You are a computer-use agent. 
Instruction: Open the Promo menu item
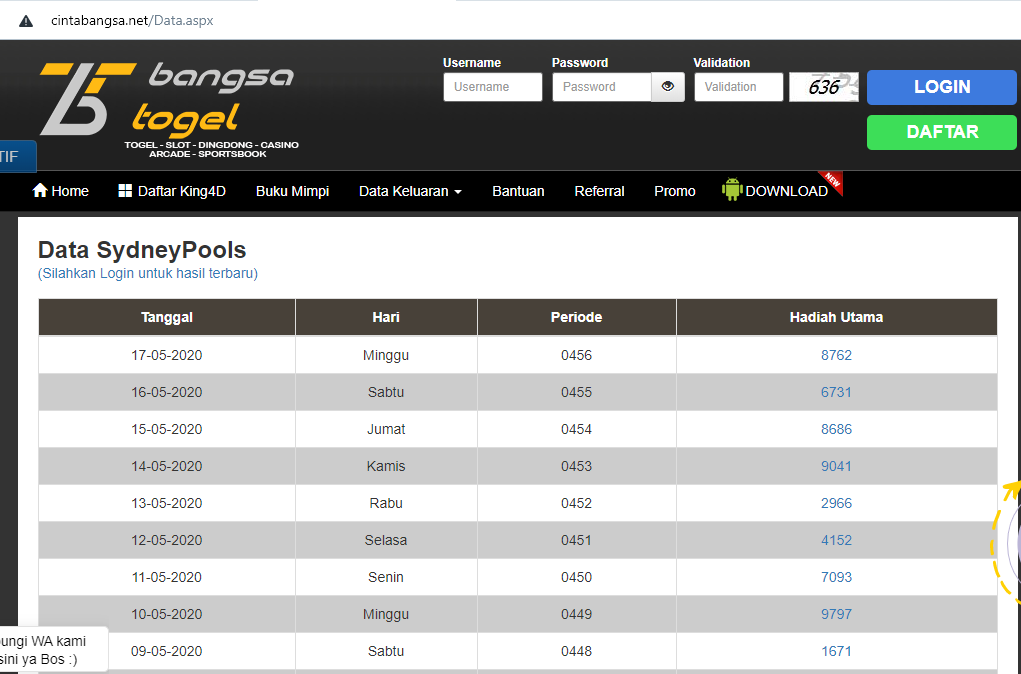click(675, 191)
